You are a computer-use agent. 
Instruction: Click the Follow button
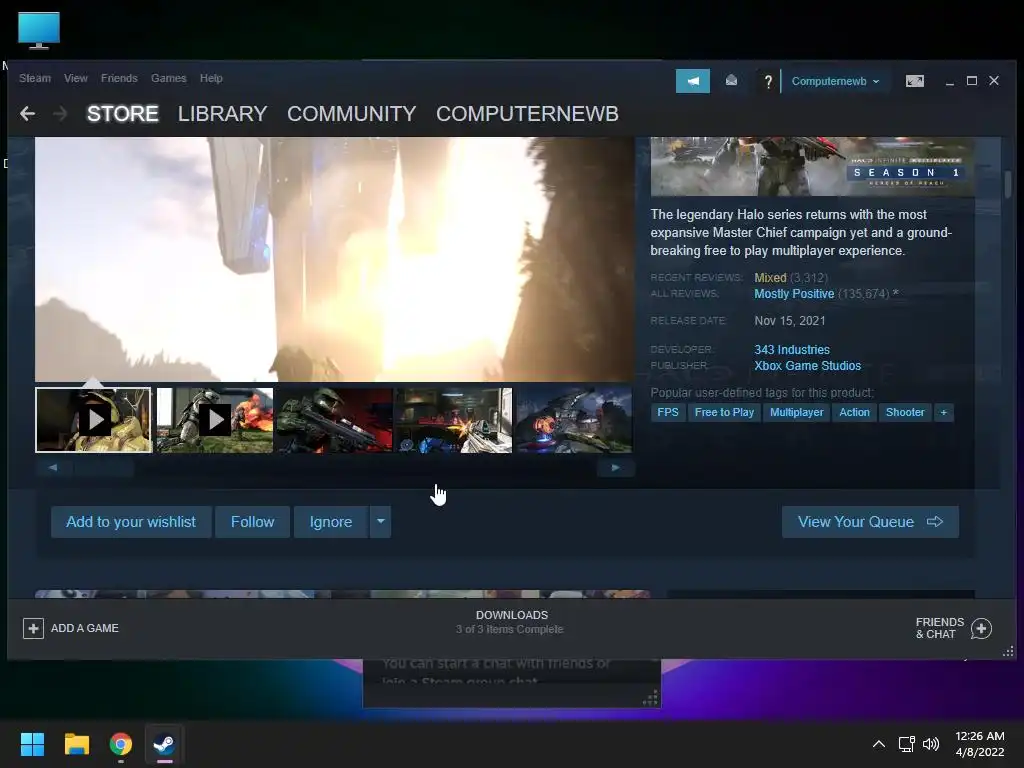coord(252,521)
